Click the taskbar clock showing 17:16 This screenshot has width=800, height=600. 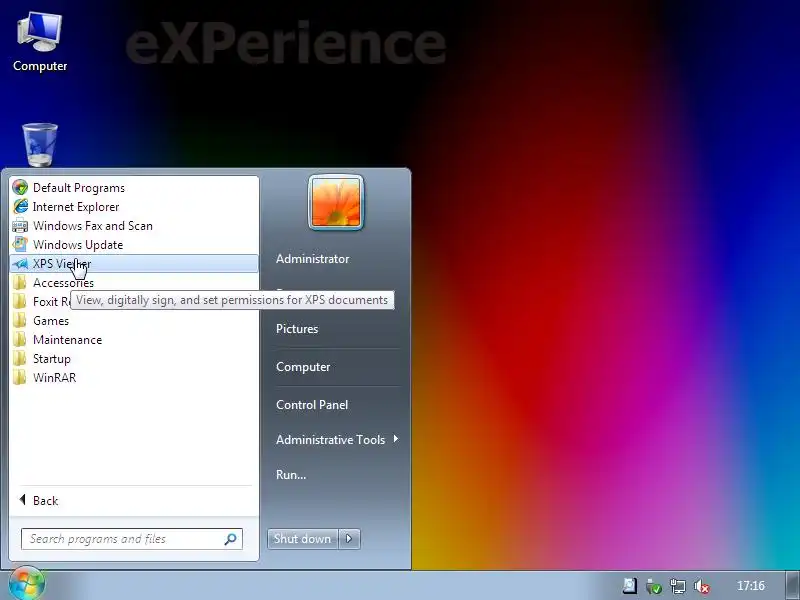pyautogui.click(x=751, y=586)
